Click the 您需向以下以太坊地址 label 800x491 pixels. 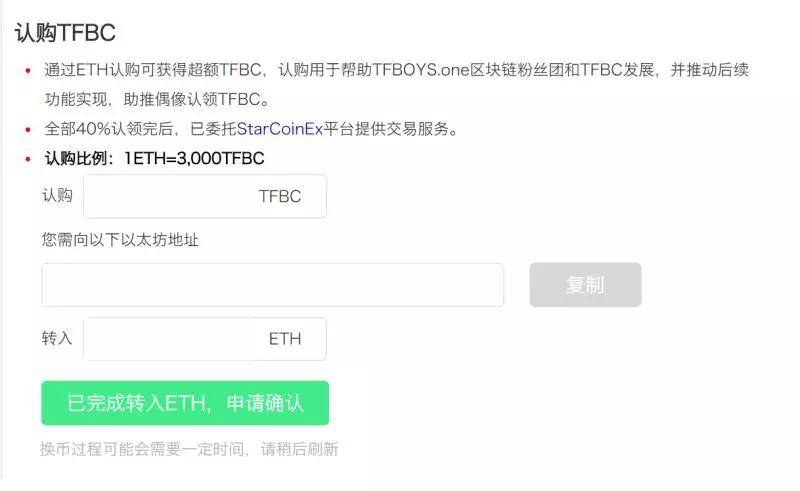click(120, 239)
